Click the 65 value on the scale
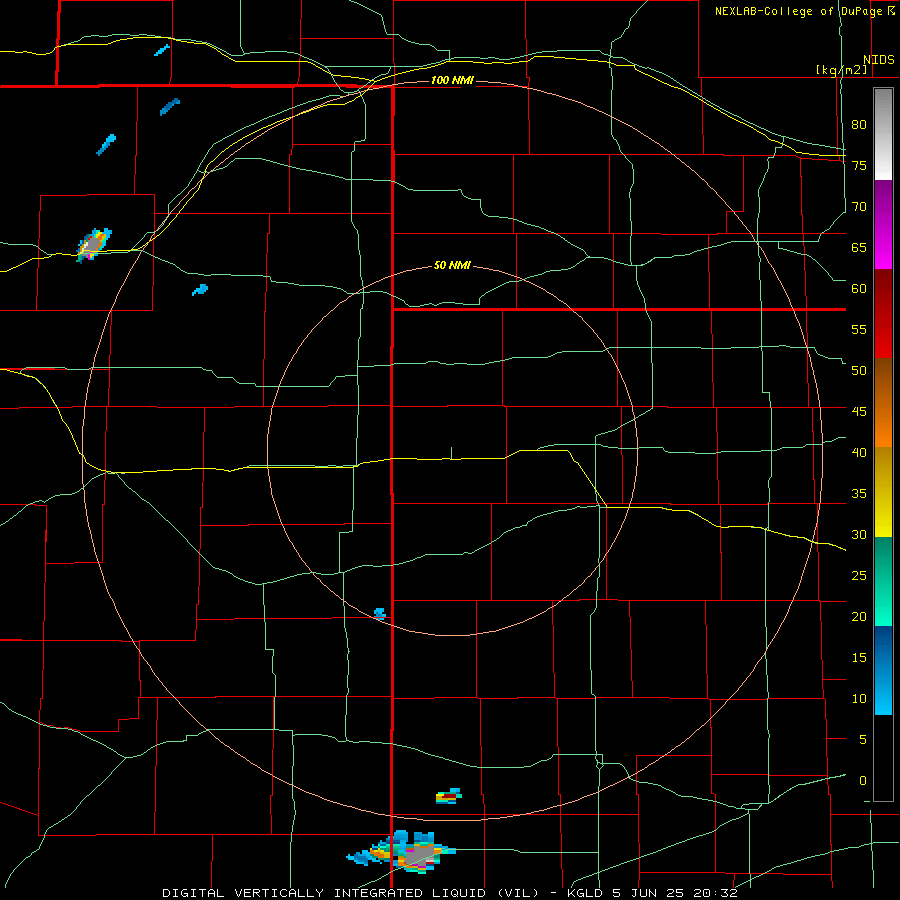This screenshot has width=900, height=900. 859,247
